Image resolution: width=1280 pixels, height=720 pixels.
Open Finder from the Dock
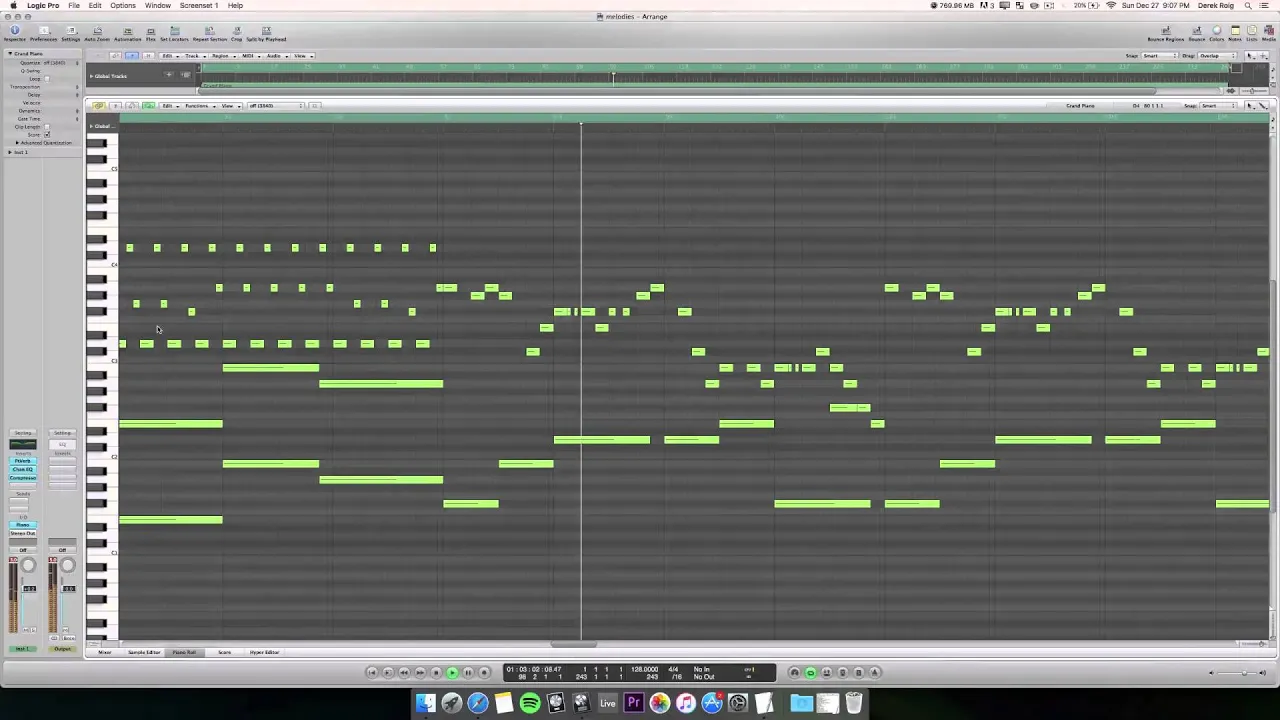pyautogui.click(x=426, y=703)
